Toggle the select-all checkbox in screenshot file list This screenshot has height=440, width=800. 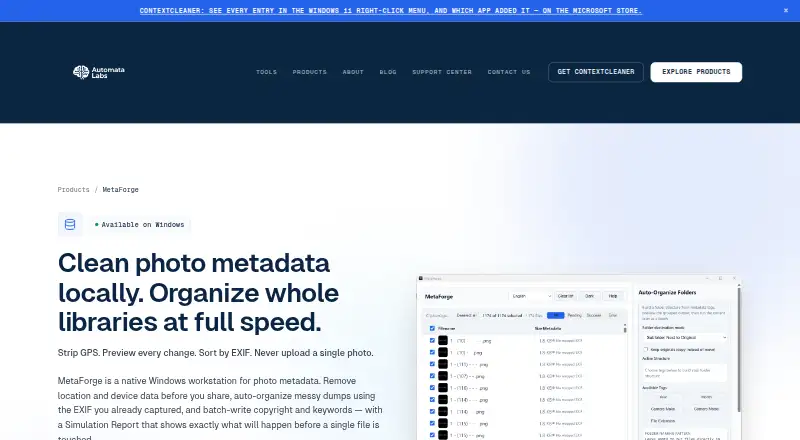432,328
